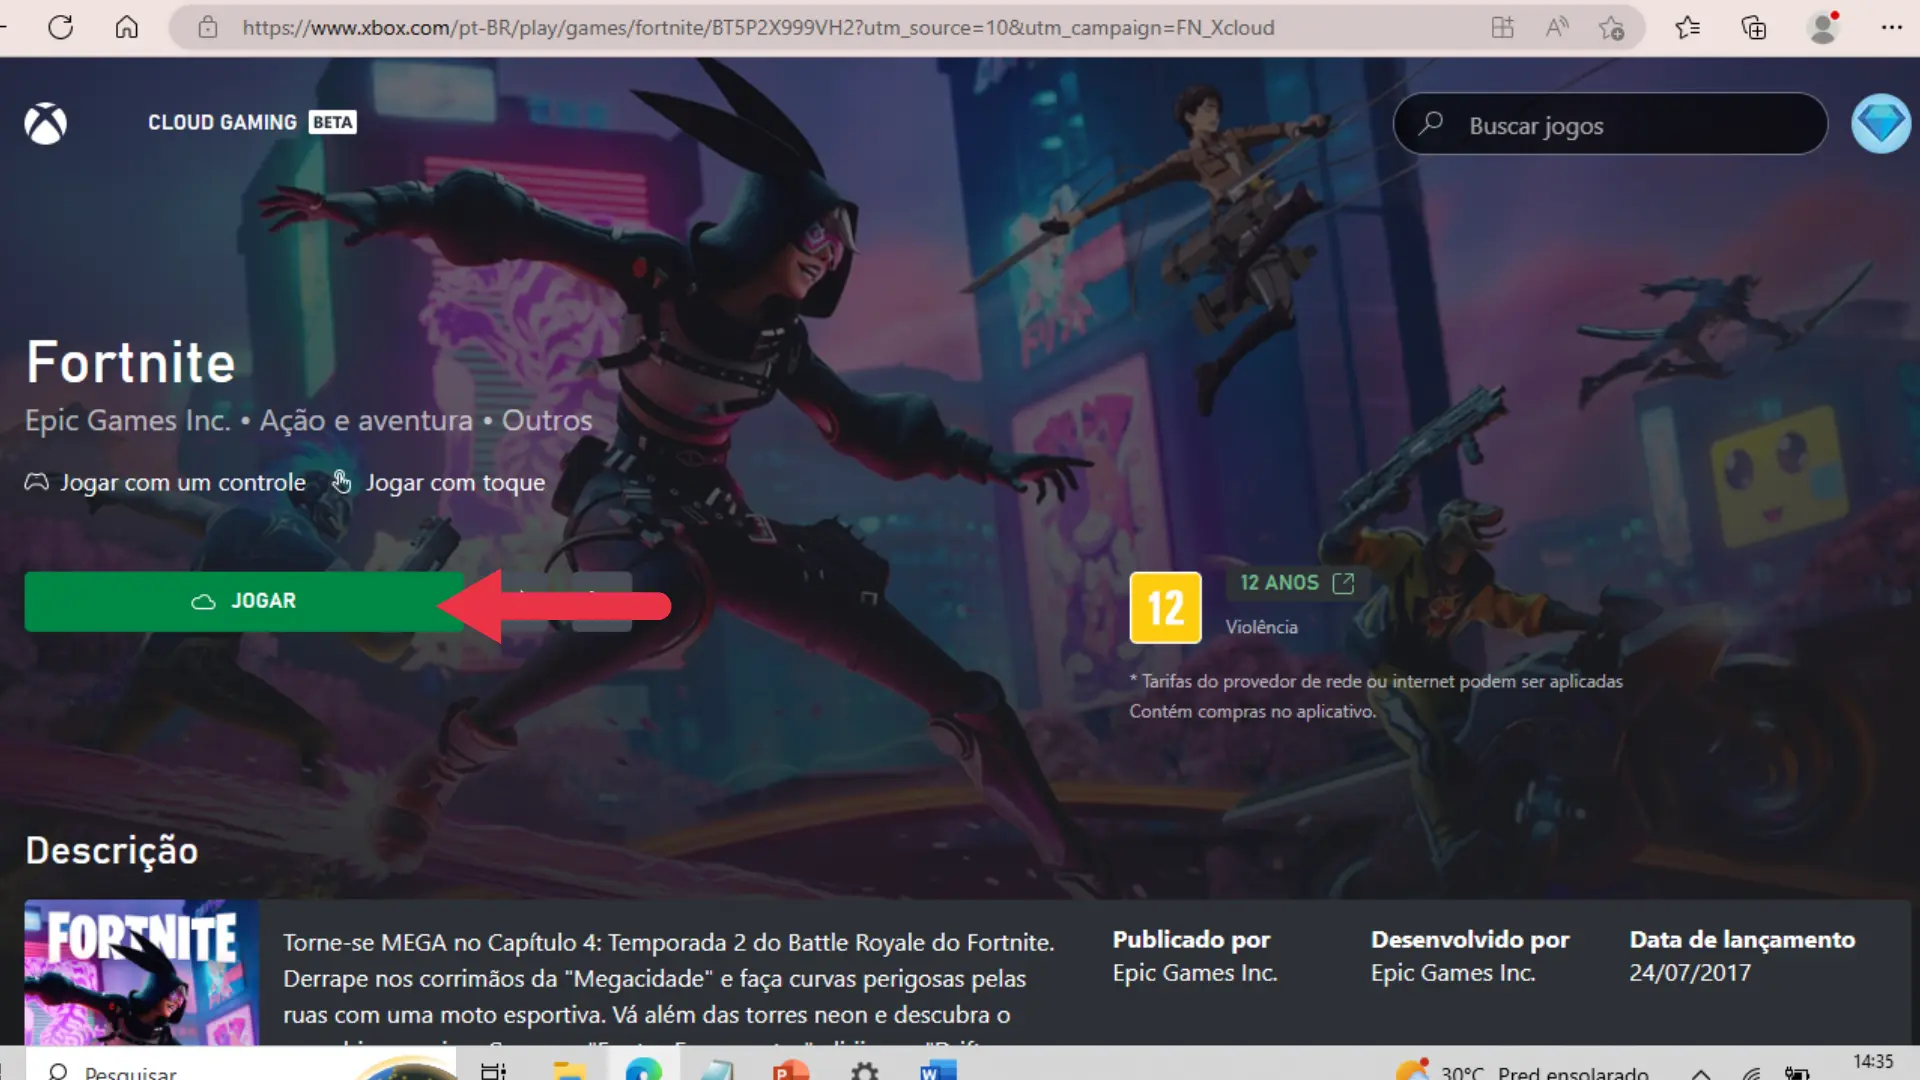Screen dimensions: 1920x1080
Task: Click the Desenvolvido por Epic Games Inc. text
Action: [1470, 955]
